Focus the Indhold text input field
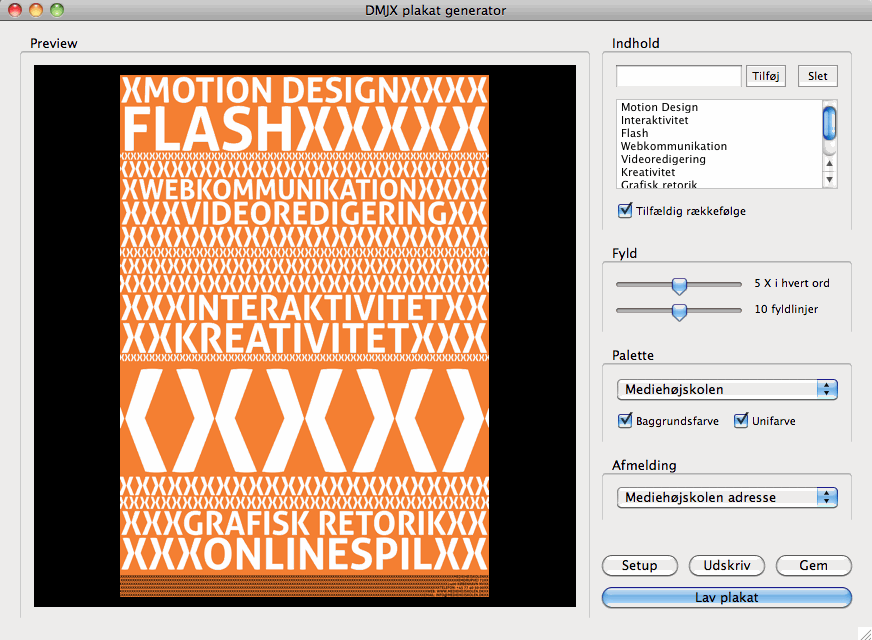This screenshot has width=872, height=640. 678,76
